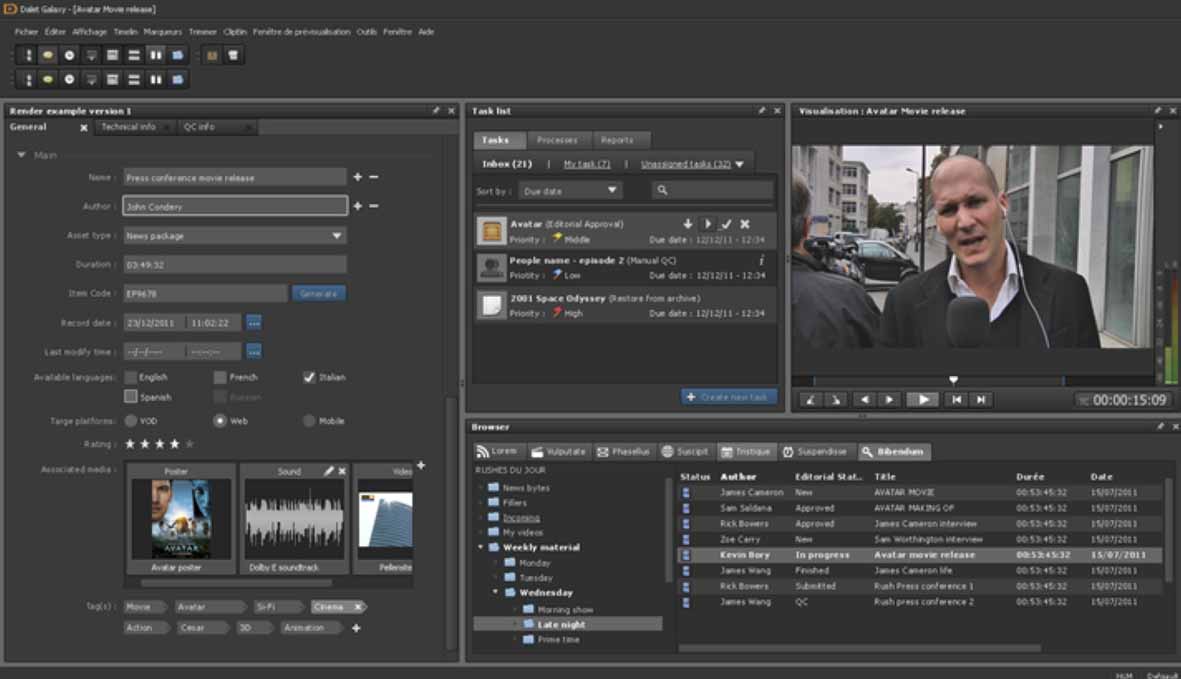Set rating to five stars
Screen dimensions: 1181x679
tap(190, 444)
